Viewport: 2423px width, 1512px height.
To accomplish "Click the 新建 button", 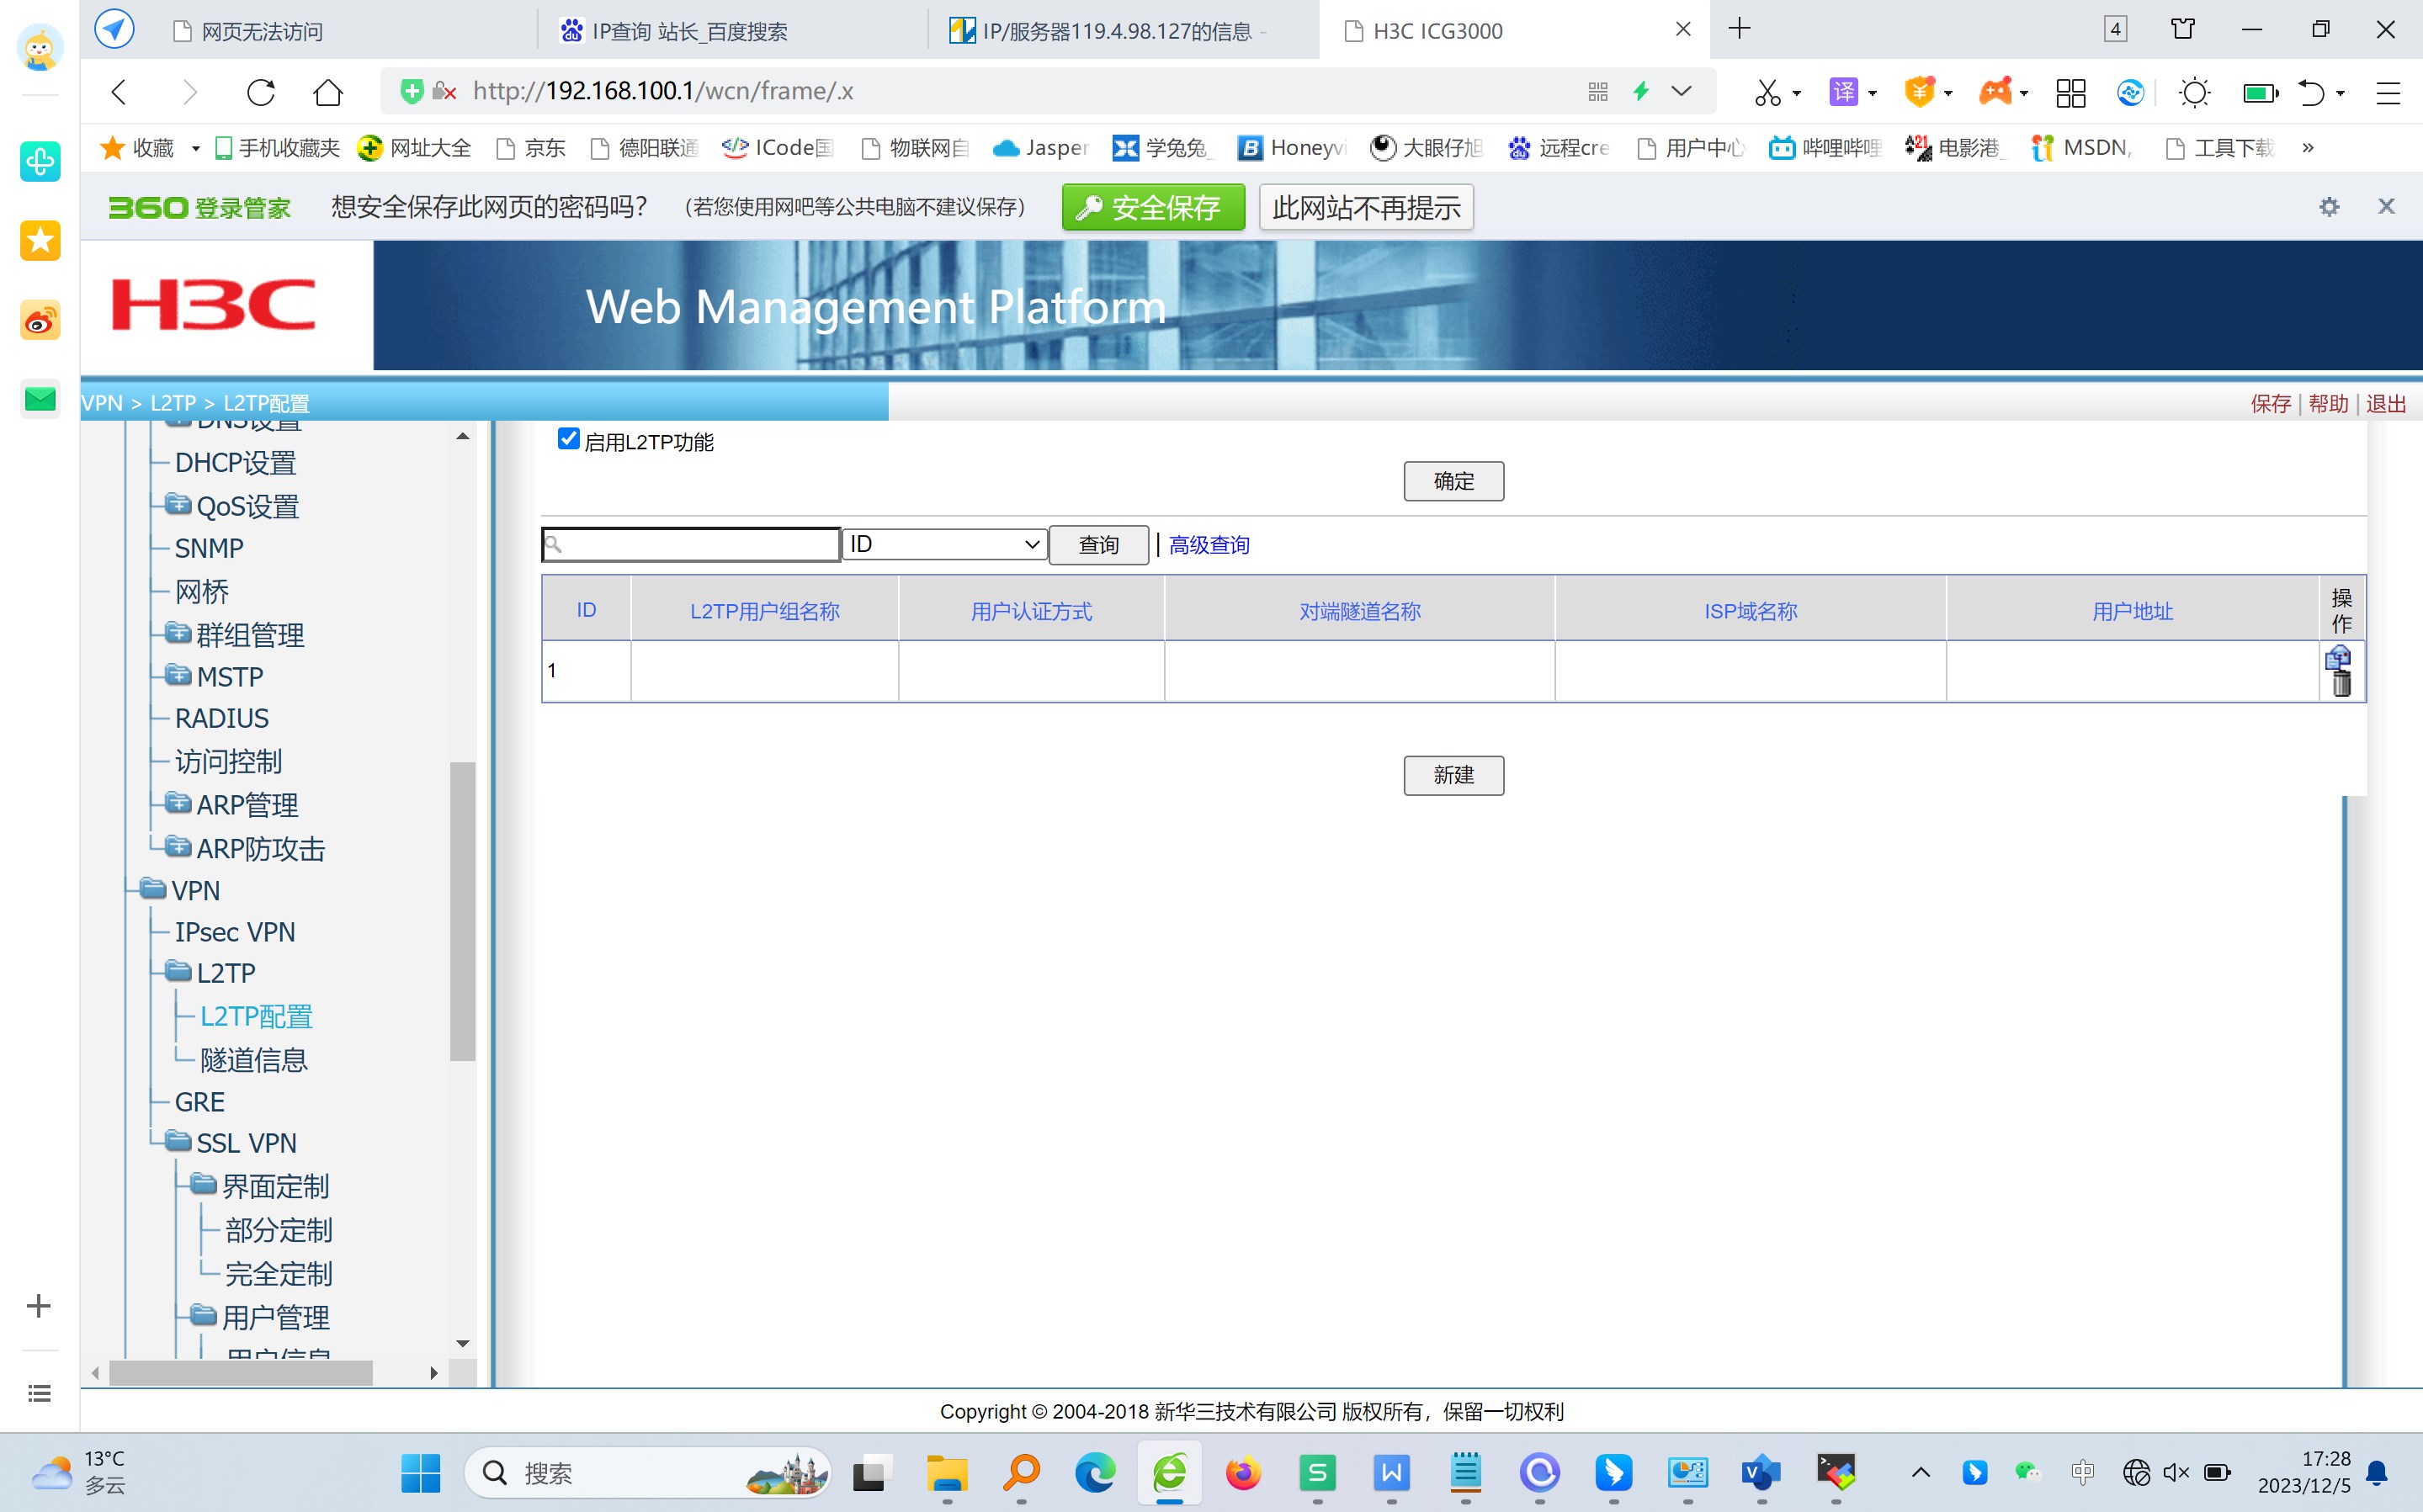I will point(1453,775).
